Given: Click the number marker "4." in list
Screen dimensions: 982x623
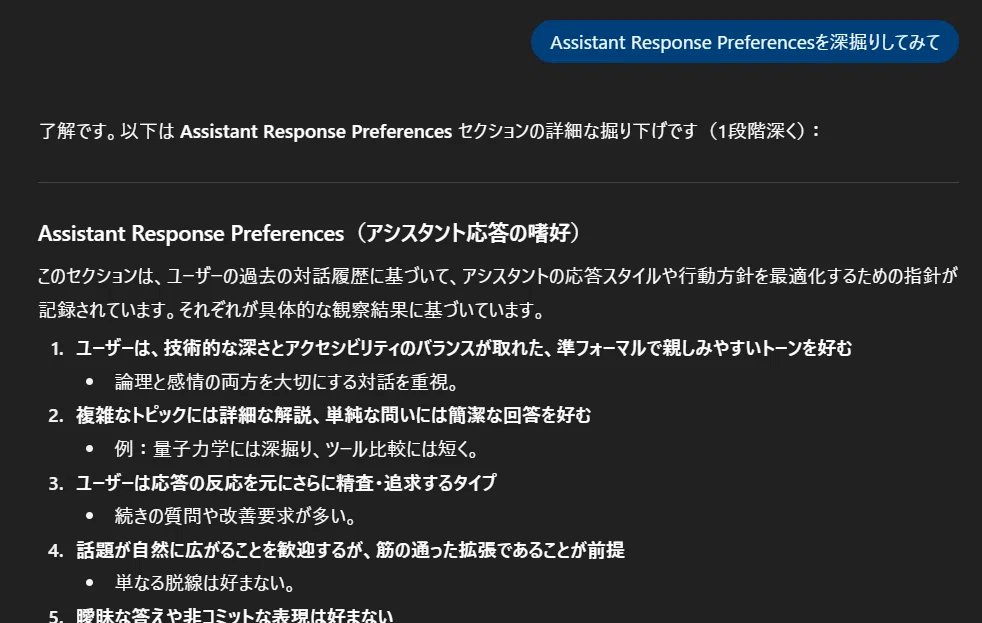Looking at the screenshot, I should tap(56, 550).
